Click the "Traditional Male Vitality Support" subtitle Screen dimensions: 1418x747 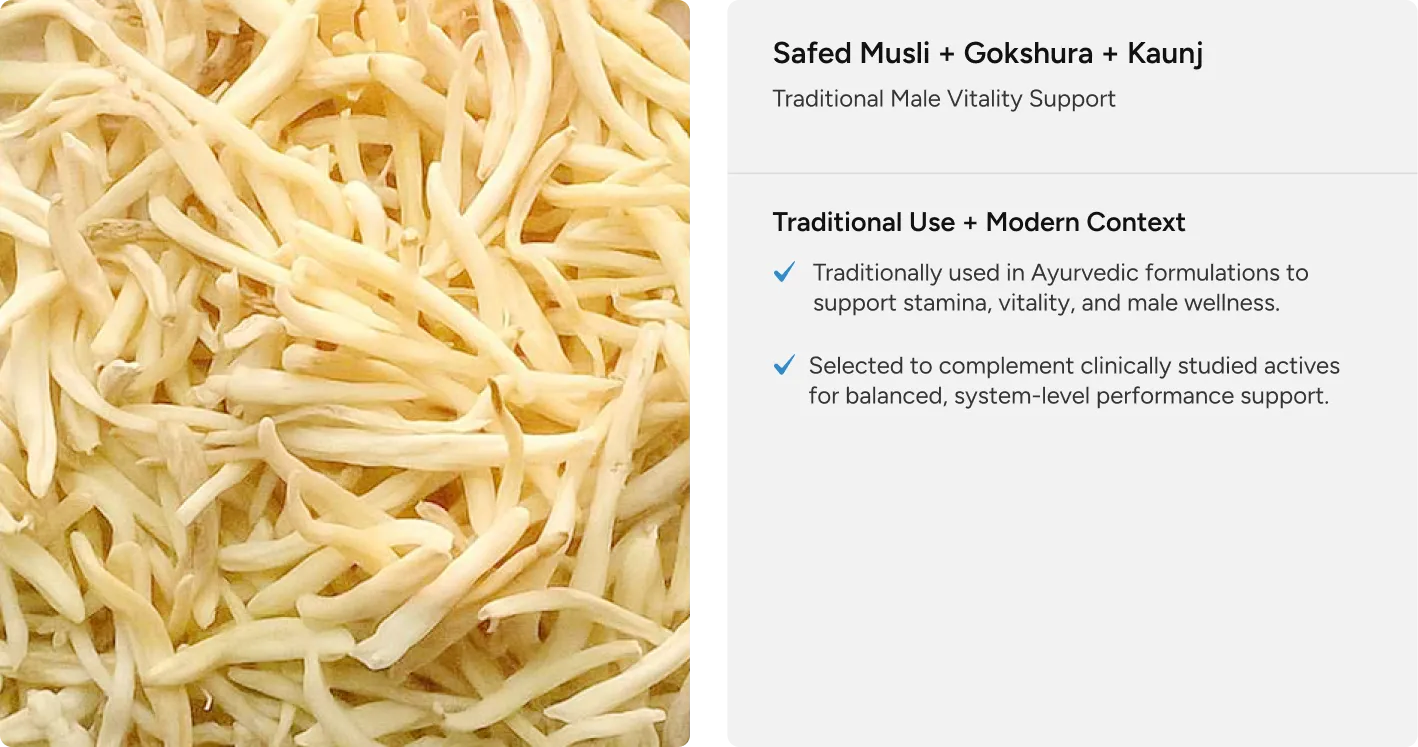pos(944,99)
